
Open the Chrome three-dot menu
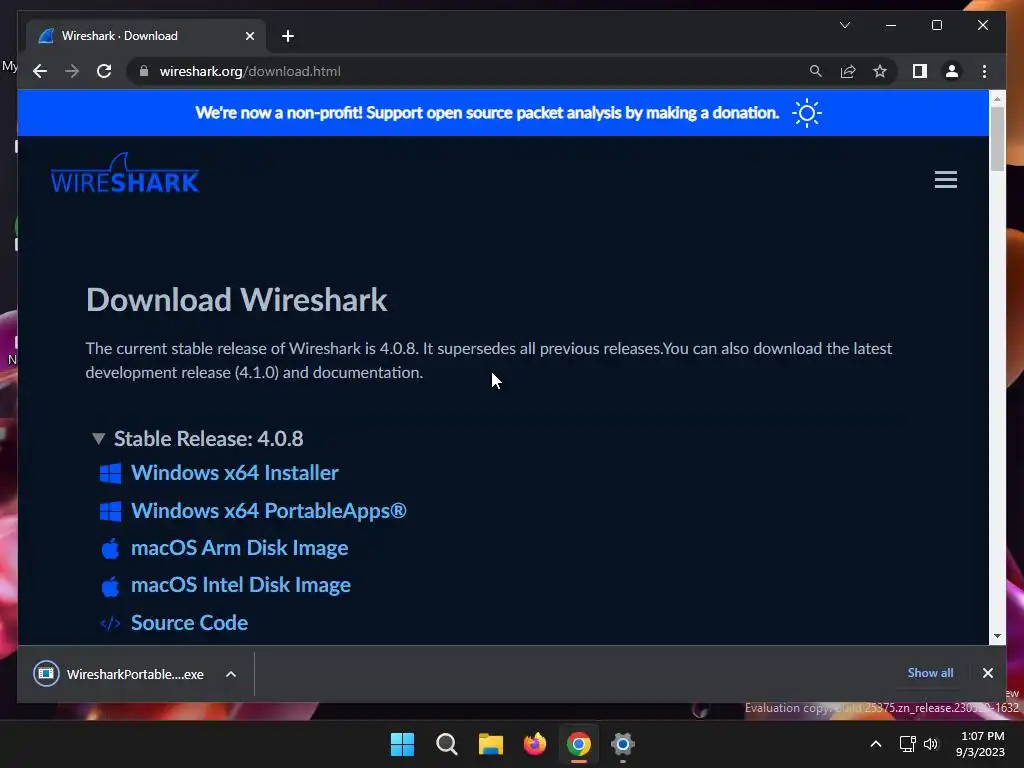(x=984, y=71)
